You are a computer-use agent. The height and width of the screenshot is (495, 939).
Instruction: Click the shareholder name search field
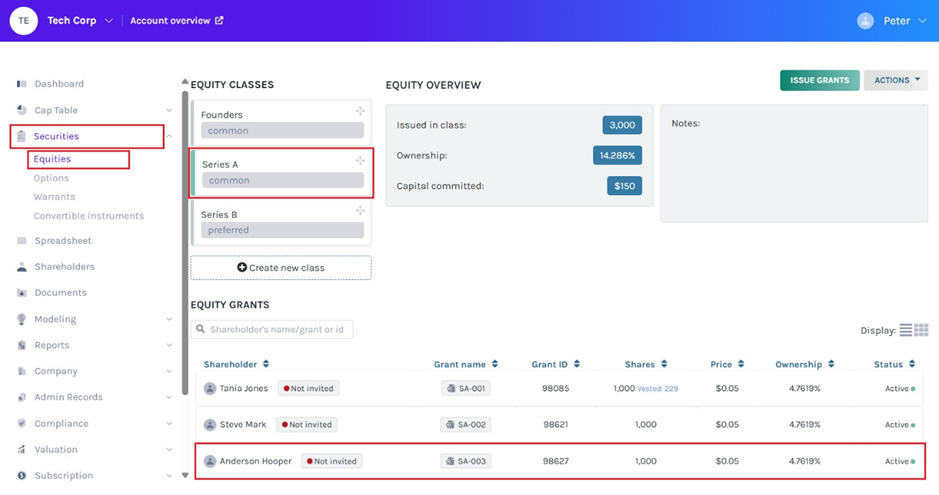(272, 329)
